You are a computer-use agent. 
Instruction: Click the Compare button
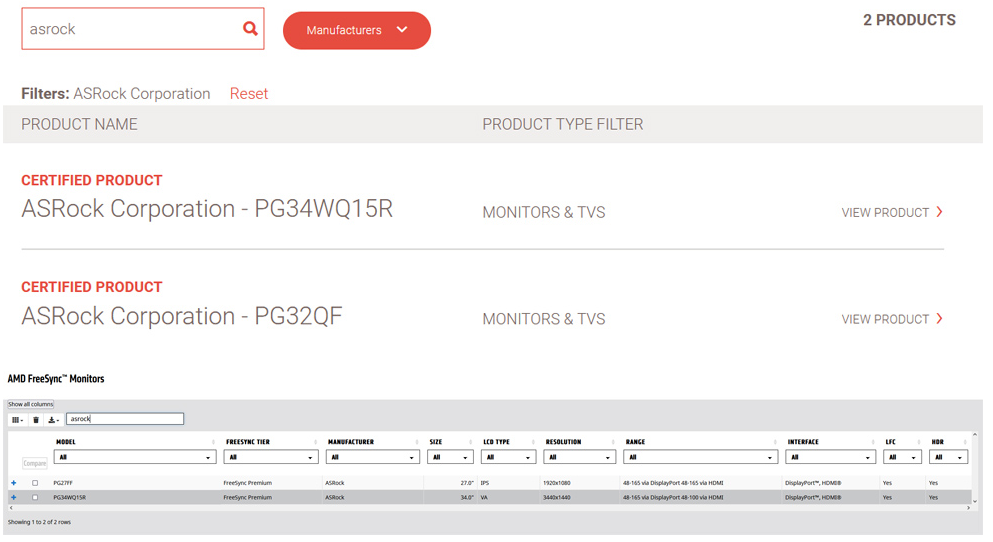(x=35, y=463)
